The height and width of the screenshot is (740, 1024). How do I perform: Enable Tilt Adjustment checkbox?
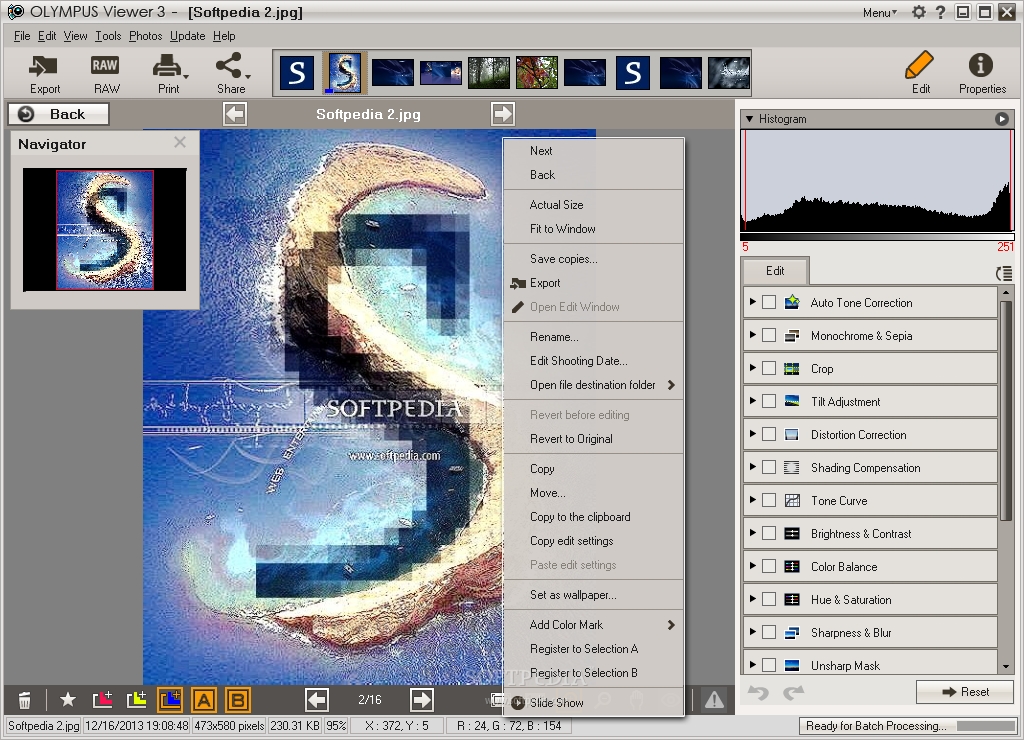(x=769, y=401)
